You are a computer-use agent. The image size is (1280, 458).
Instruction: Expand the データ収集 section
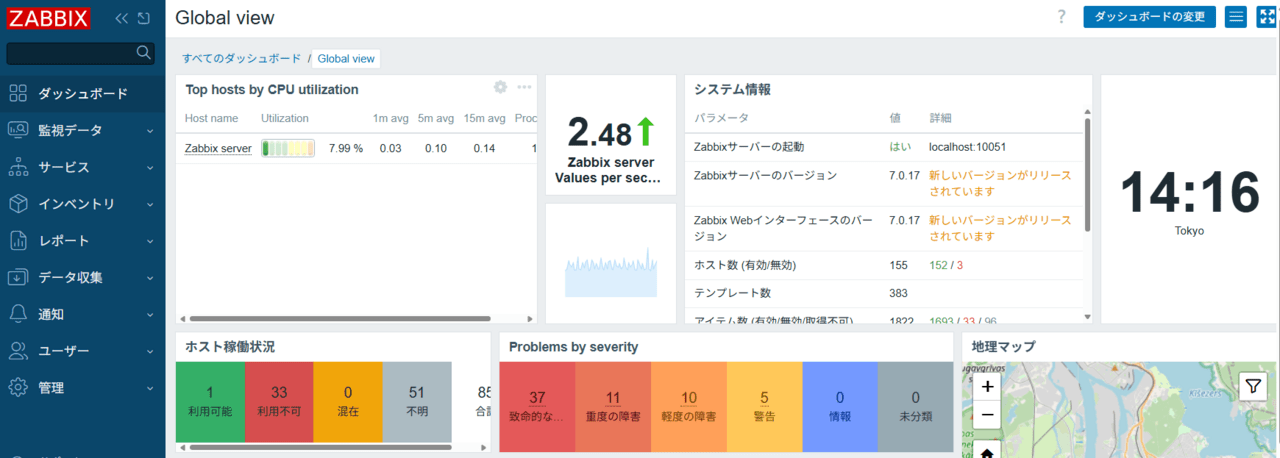[x=82, y=277]
